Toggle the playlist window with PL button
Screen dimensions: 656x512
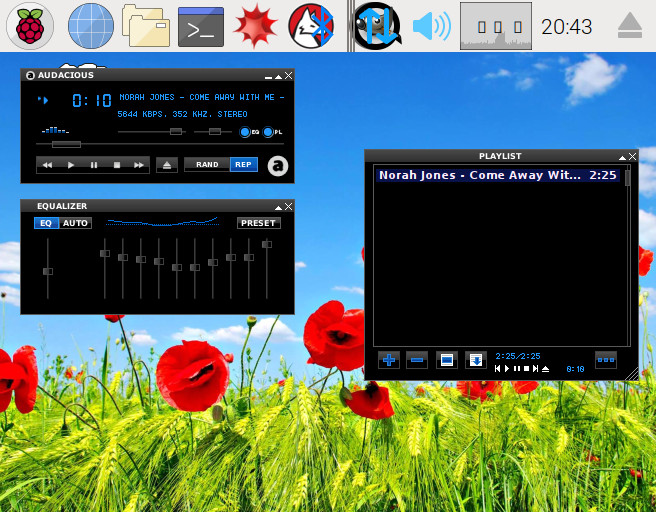pos(270,132)
